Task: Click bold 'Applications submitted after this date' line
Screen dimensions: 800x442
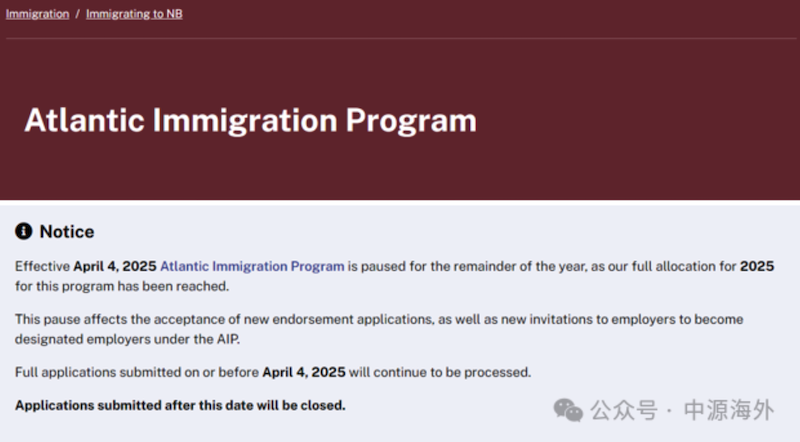Action: [180, 405]
